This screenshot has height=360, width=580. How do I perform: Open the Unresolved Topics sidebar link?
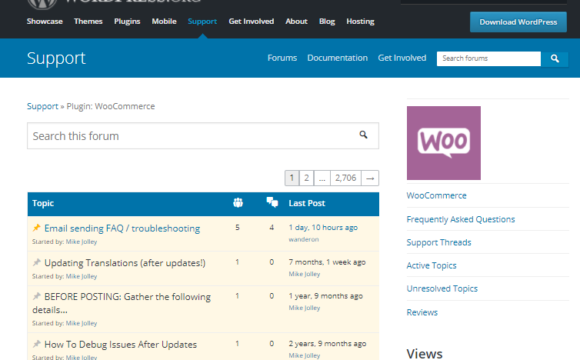coord(442,289)
